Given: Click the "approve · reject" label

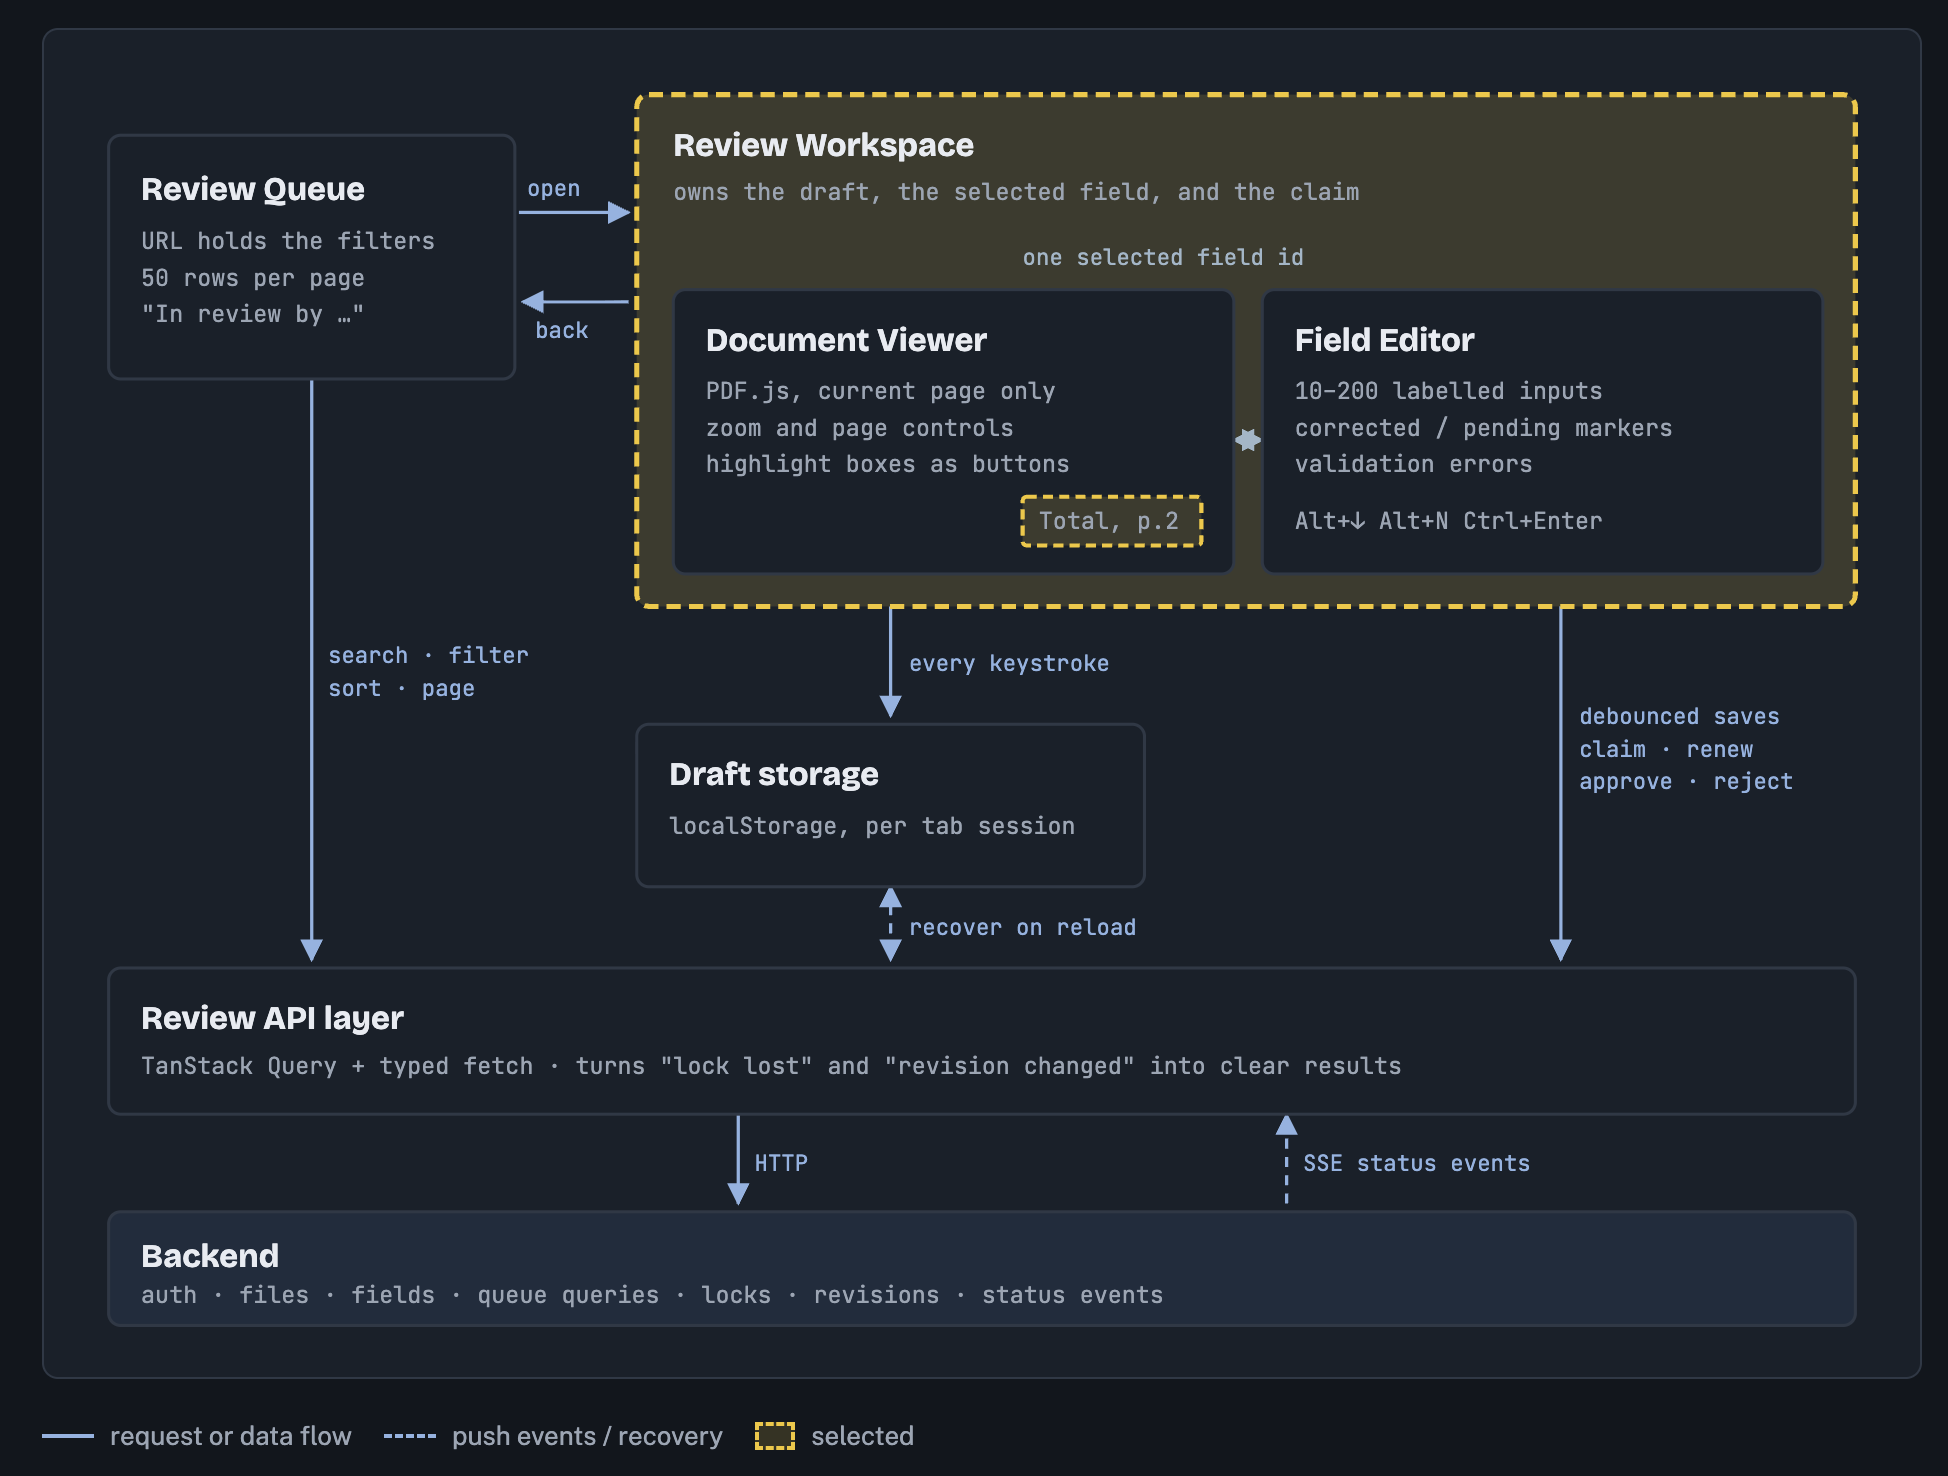Looking at the screenshot, I should 1686,781.
